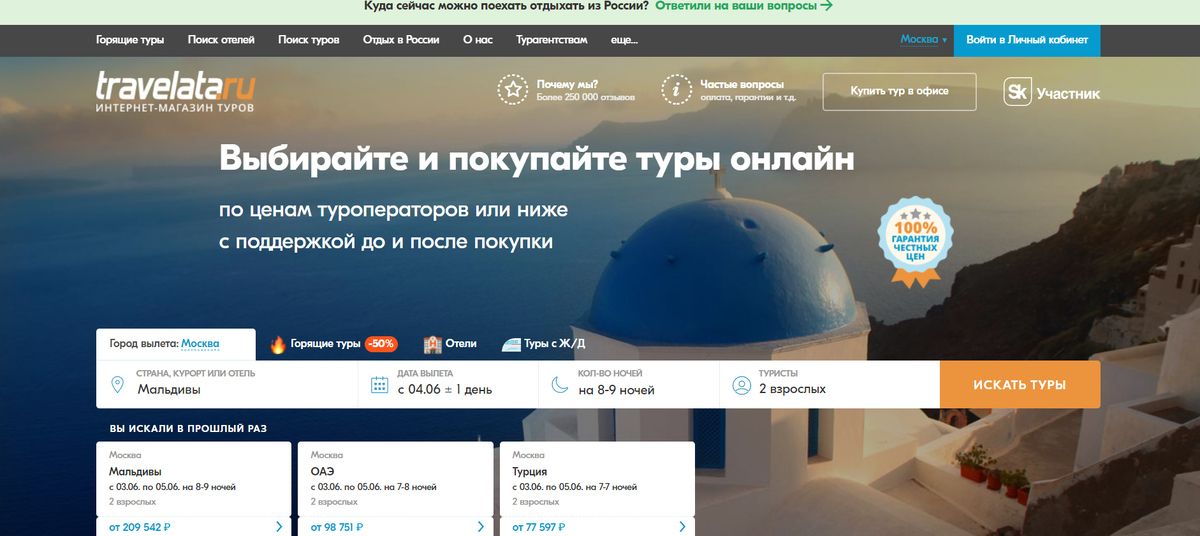Click the flame icon for Горящие туры

(x=277, y=344)
